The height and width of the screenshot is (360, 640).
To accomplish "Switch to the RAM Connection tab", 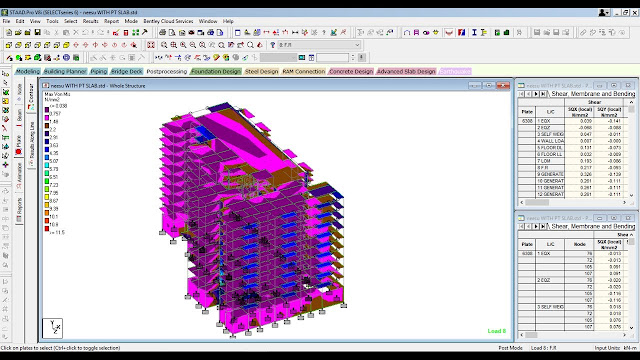I will coord(304,71).
